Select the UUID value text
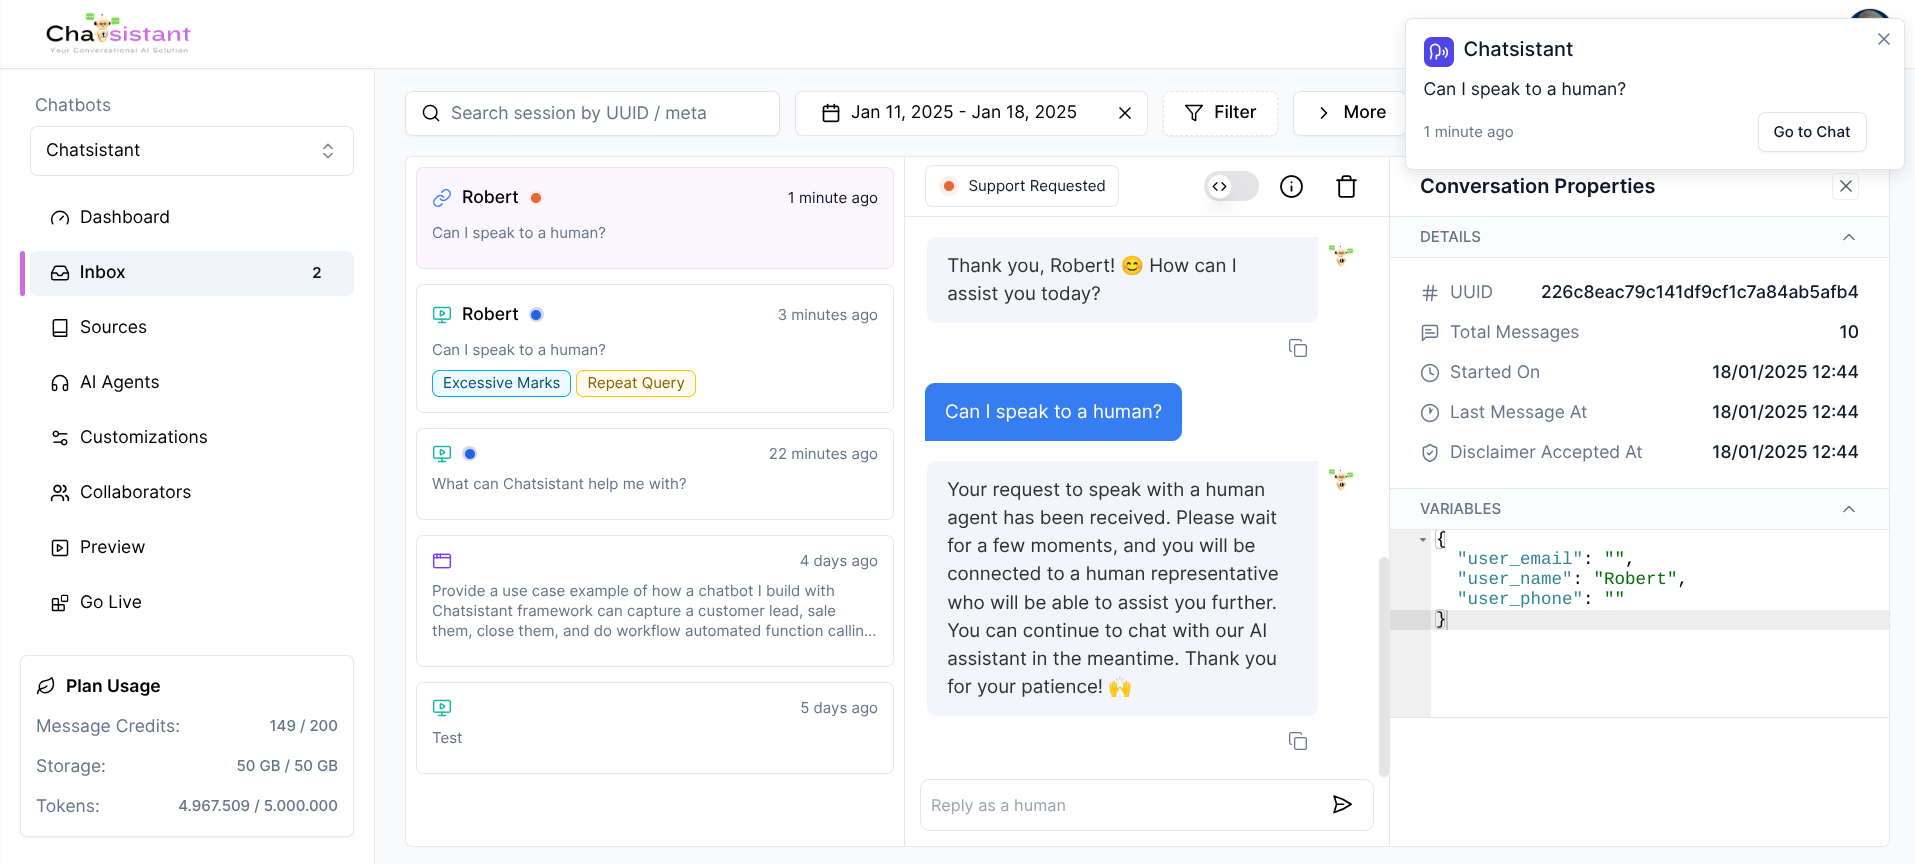 (x=1699, y=292)
